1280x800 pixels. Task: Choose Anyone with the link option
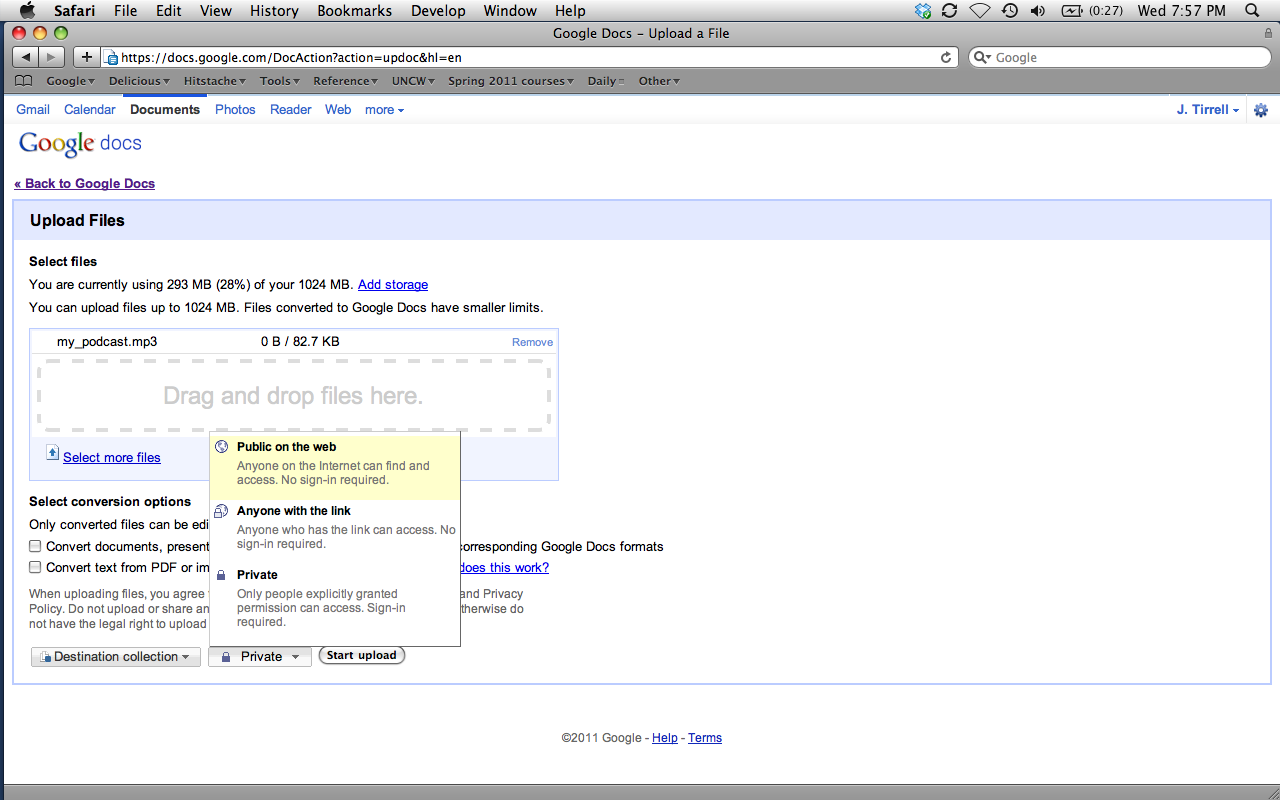click(335, 527)
